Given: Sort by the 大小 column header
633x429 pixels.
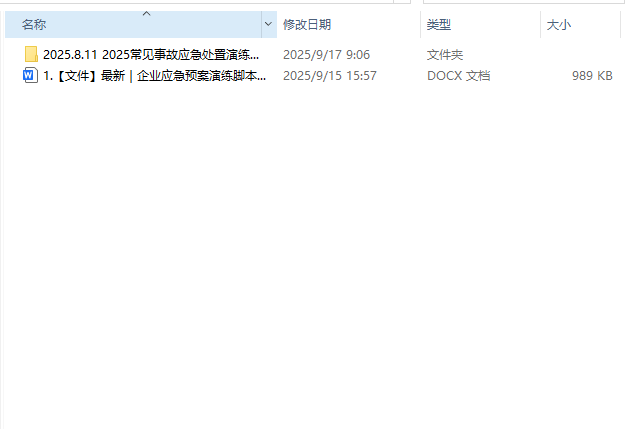Looking at the screenshot, I should (x=559, y=25).
